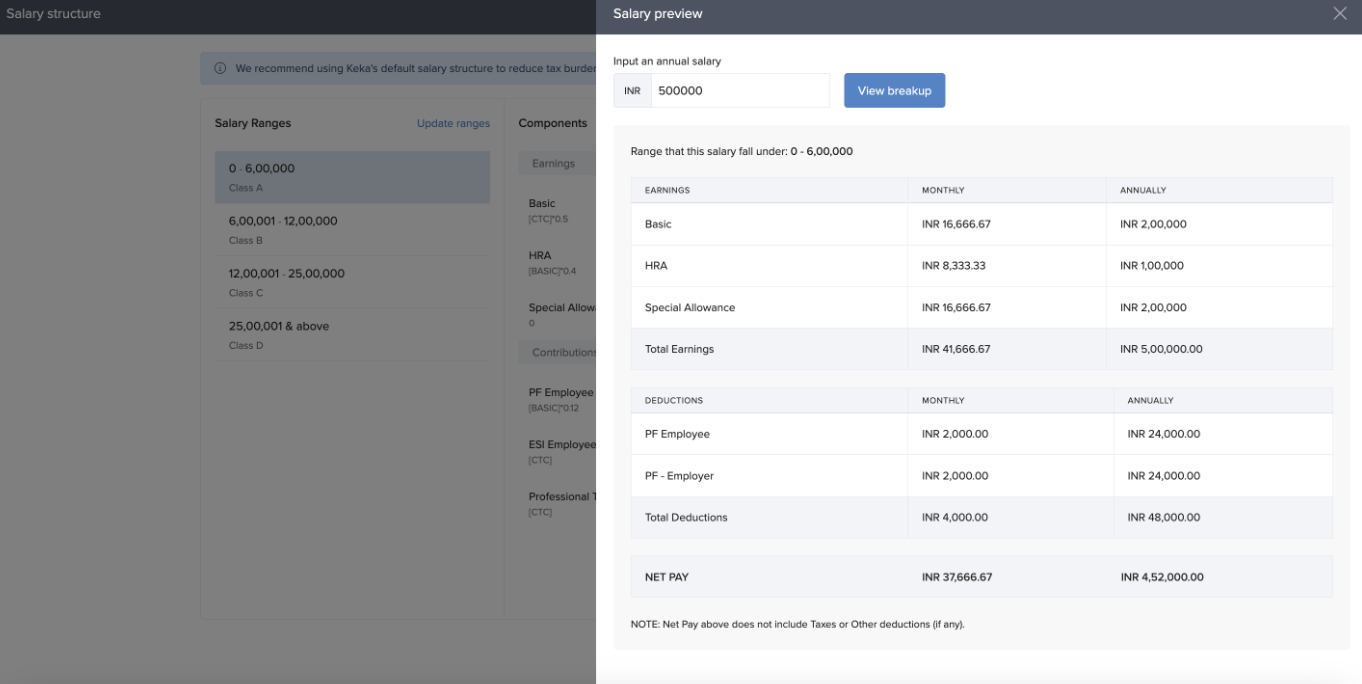The image size is (1362, 684).
Task: Open the Basic component in Components list
Action: [x=547, y=210]
